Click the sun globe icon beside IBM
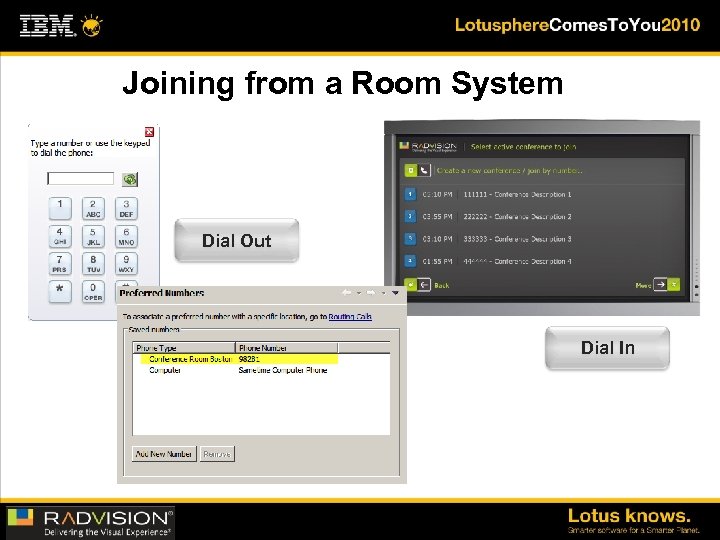The height and width of the screenshot is (540, 720). click(x=91, y=26)
